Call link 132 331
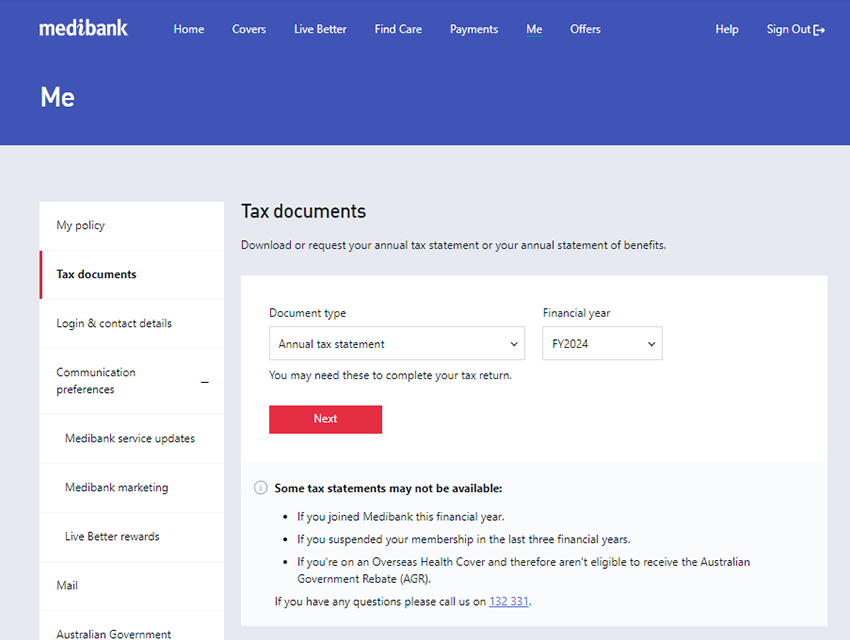850x640 pixels. [x=508, y=602]
